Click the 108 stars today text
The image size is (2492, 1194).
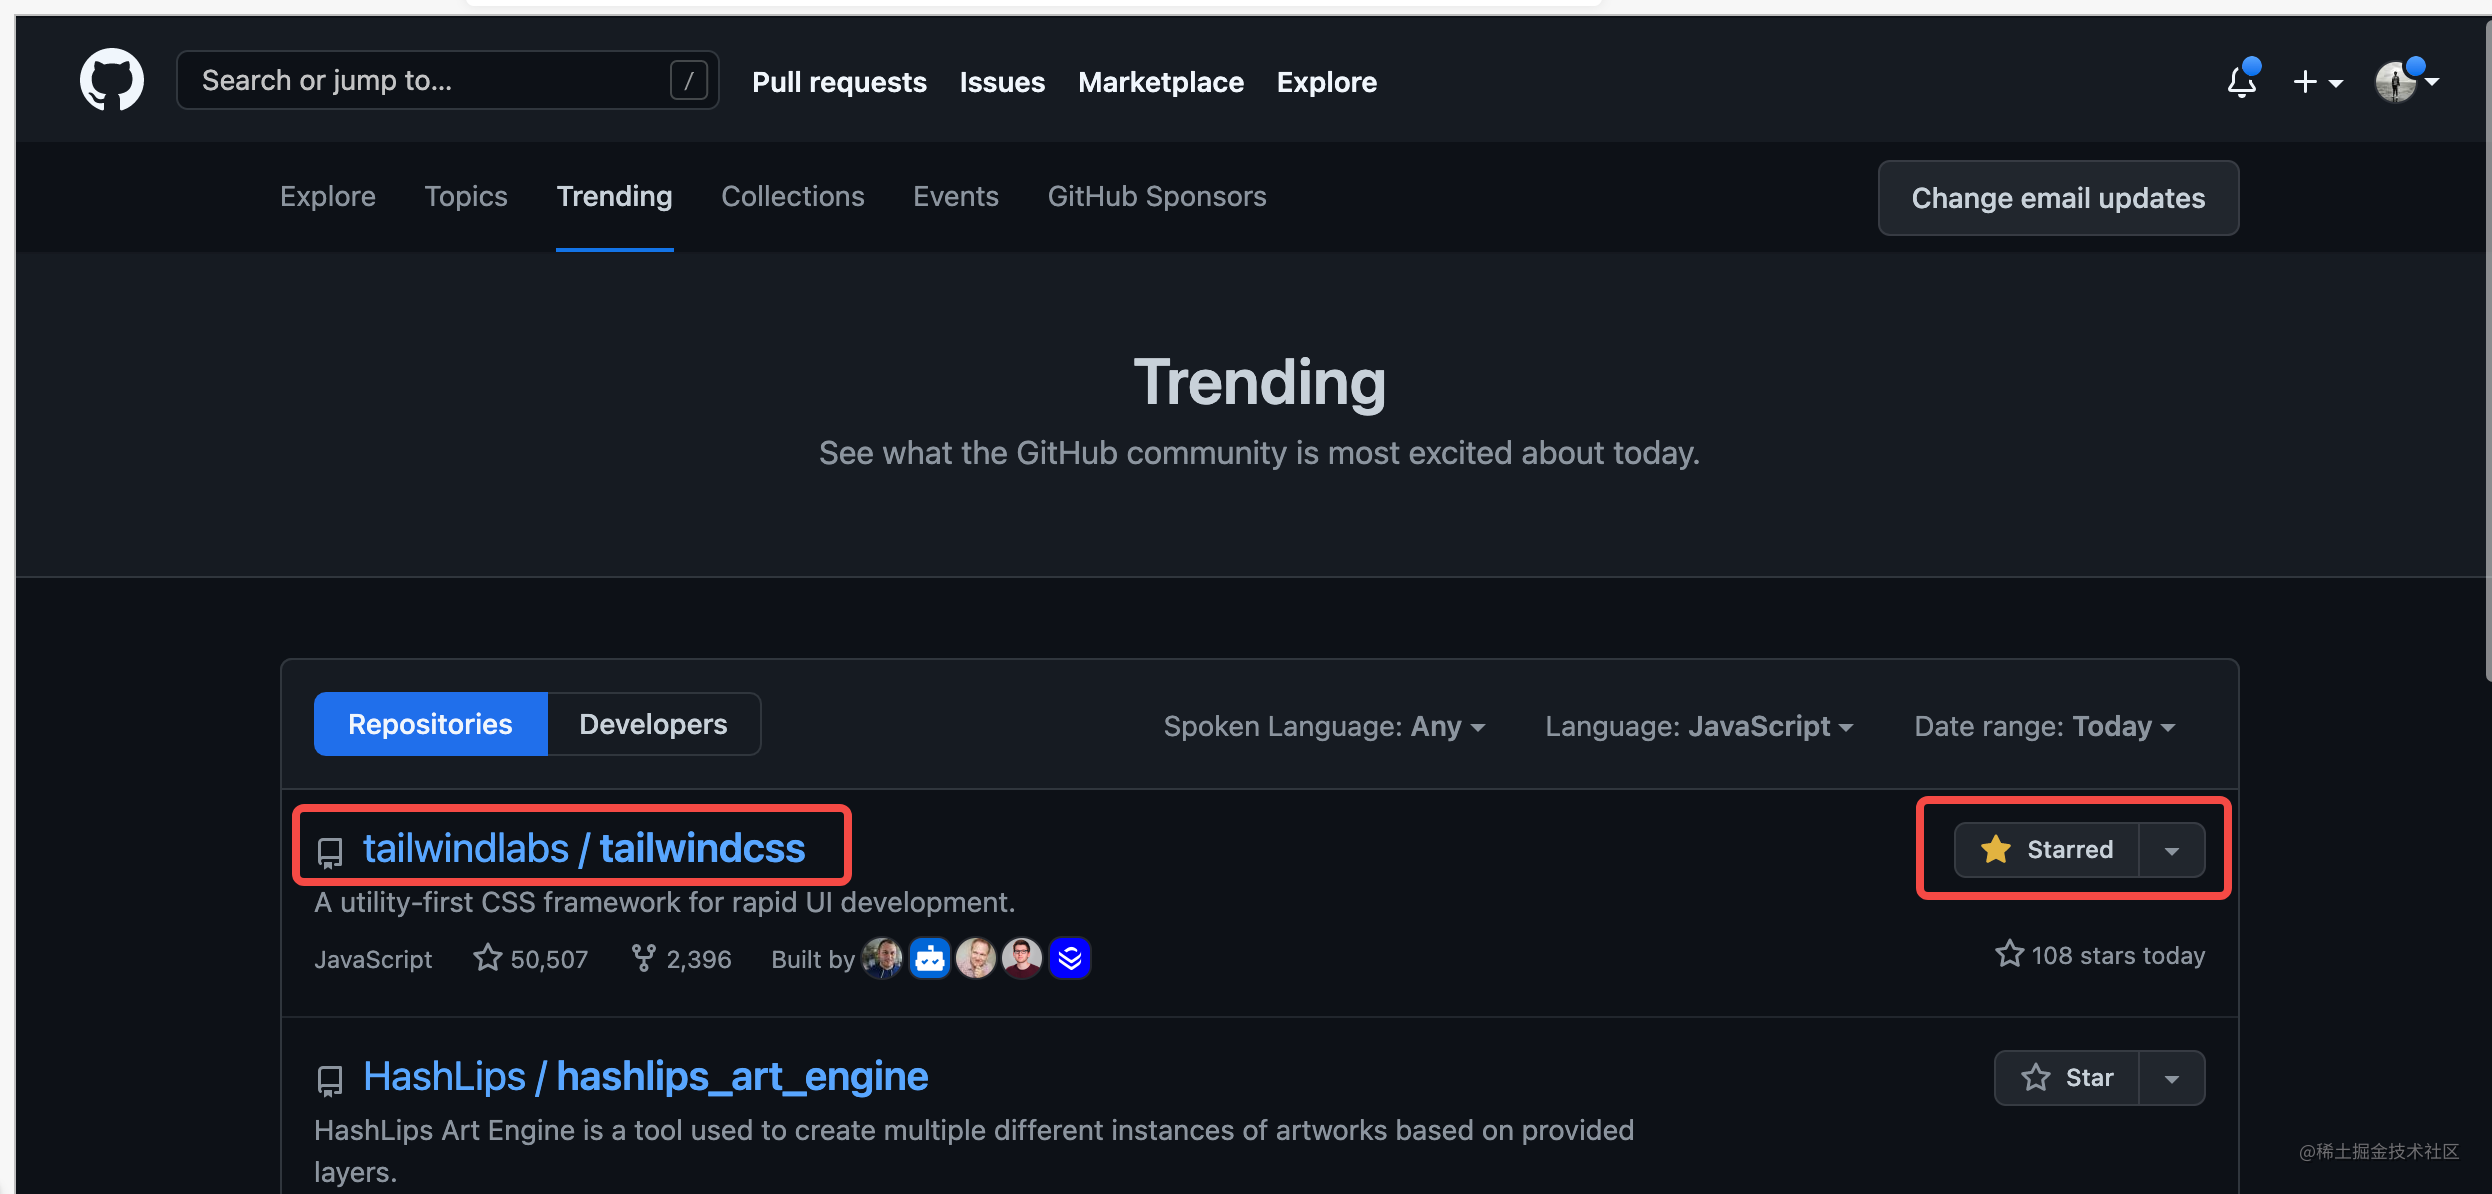[2100, 955]
